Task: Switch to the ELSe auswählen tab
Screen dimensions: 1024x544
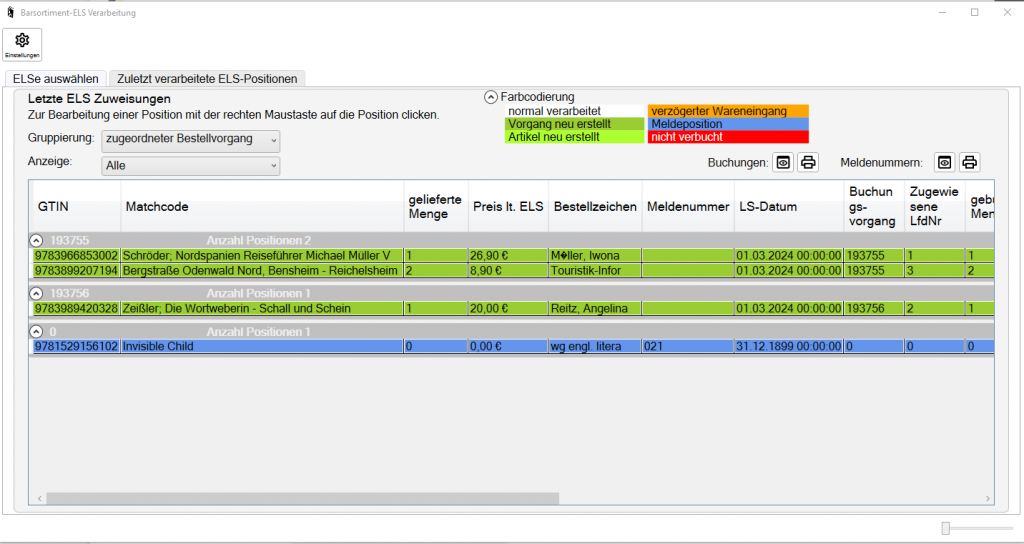Action: [56, 78]
